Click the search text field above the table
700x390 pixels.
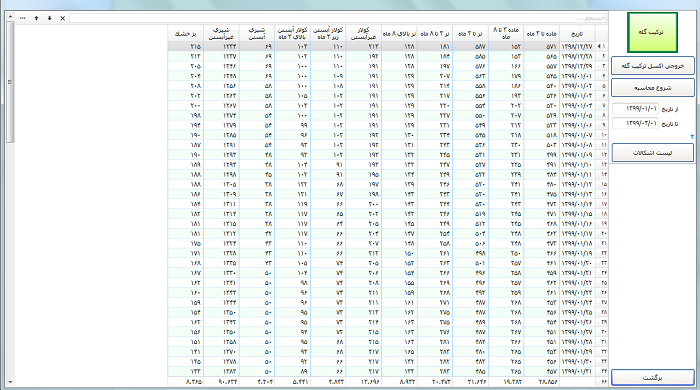tap(338, 18)
